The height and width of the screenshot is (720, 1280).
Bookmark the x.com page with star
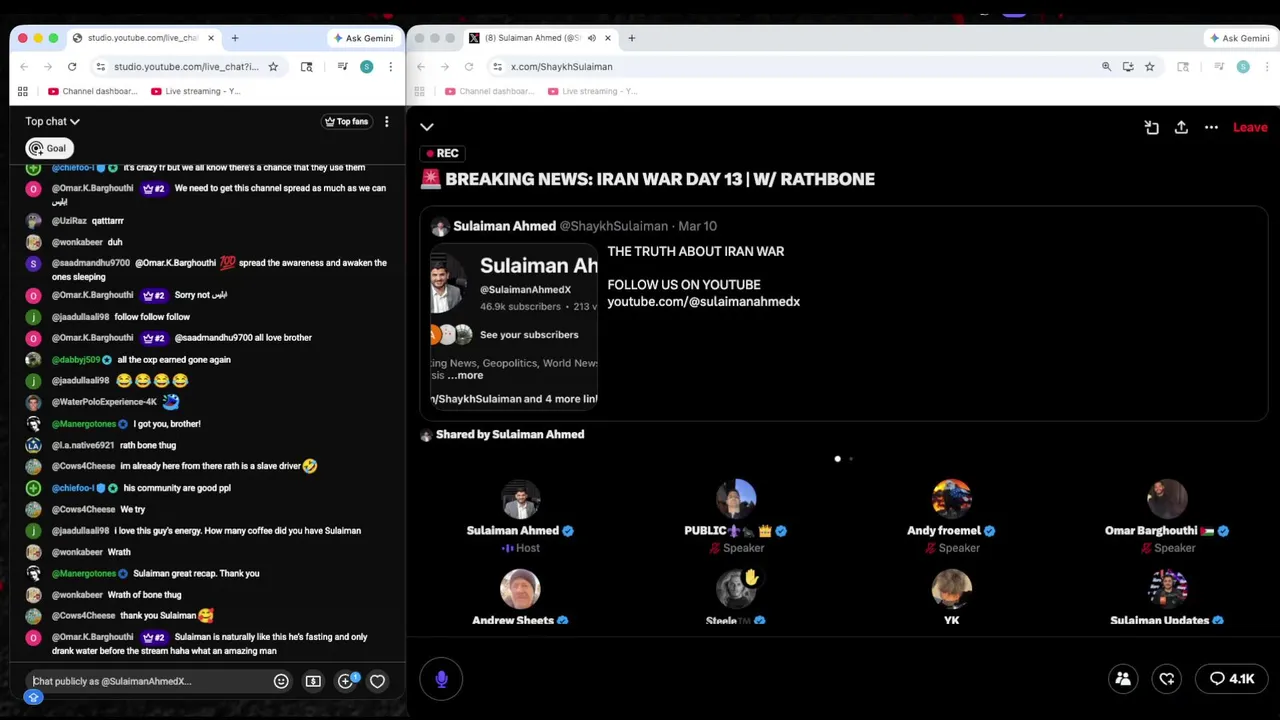(1149, 67)
